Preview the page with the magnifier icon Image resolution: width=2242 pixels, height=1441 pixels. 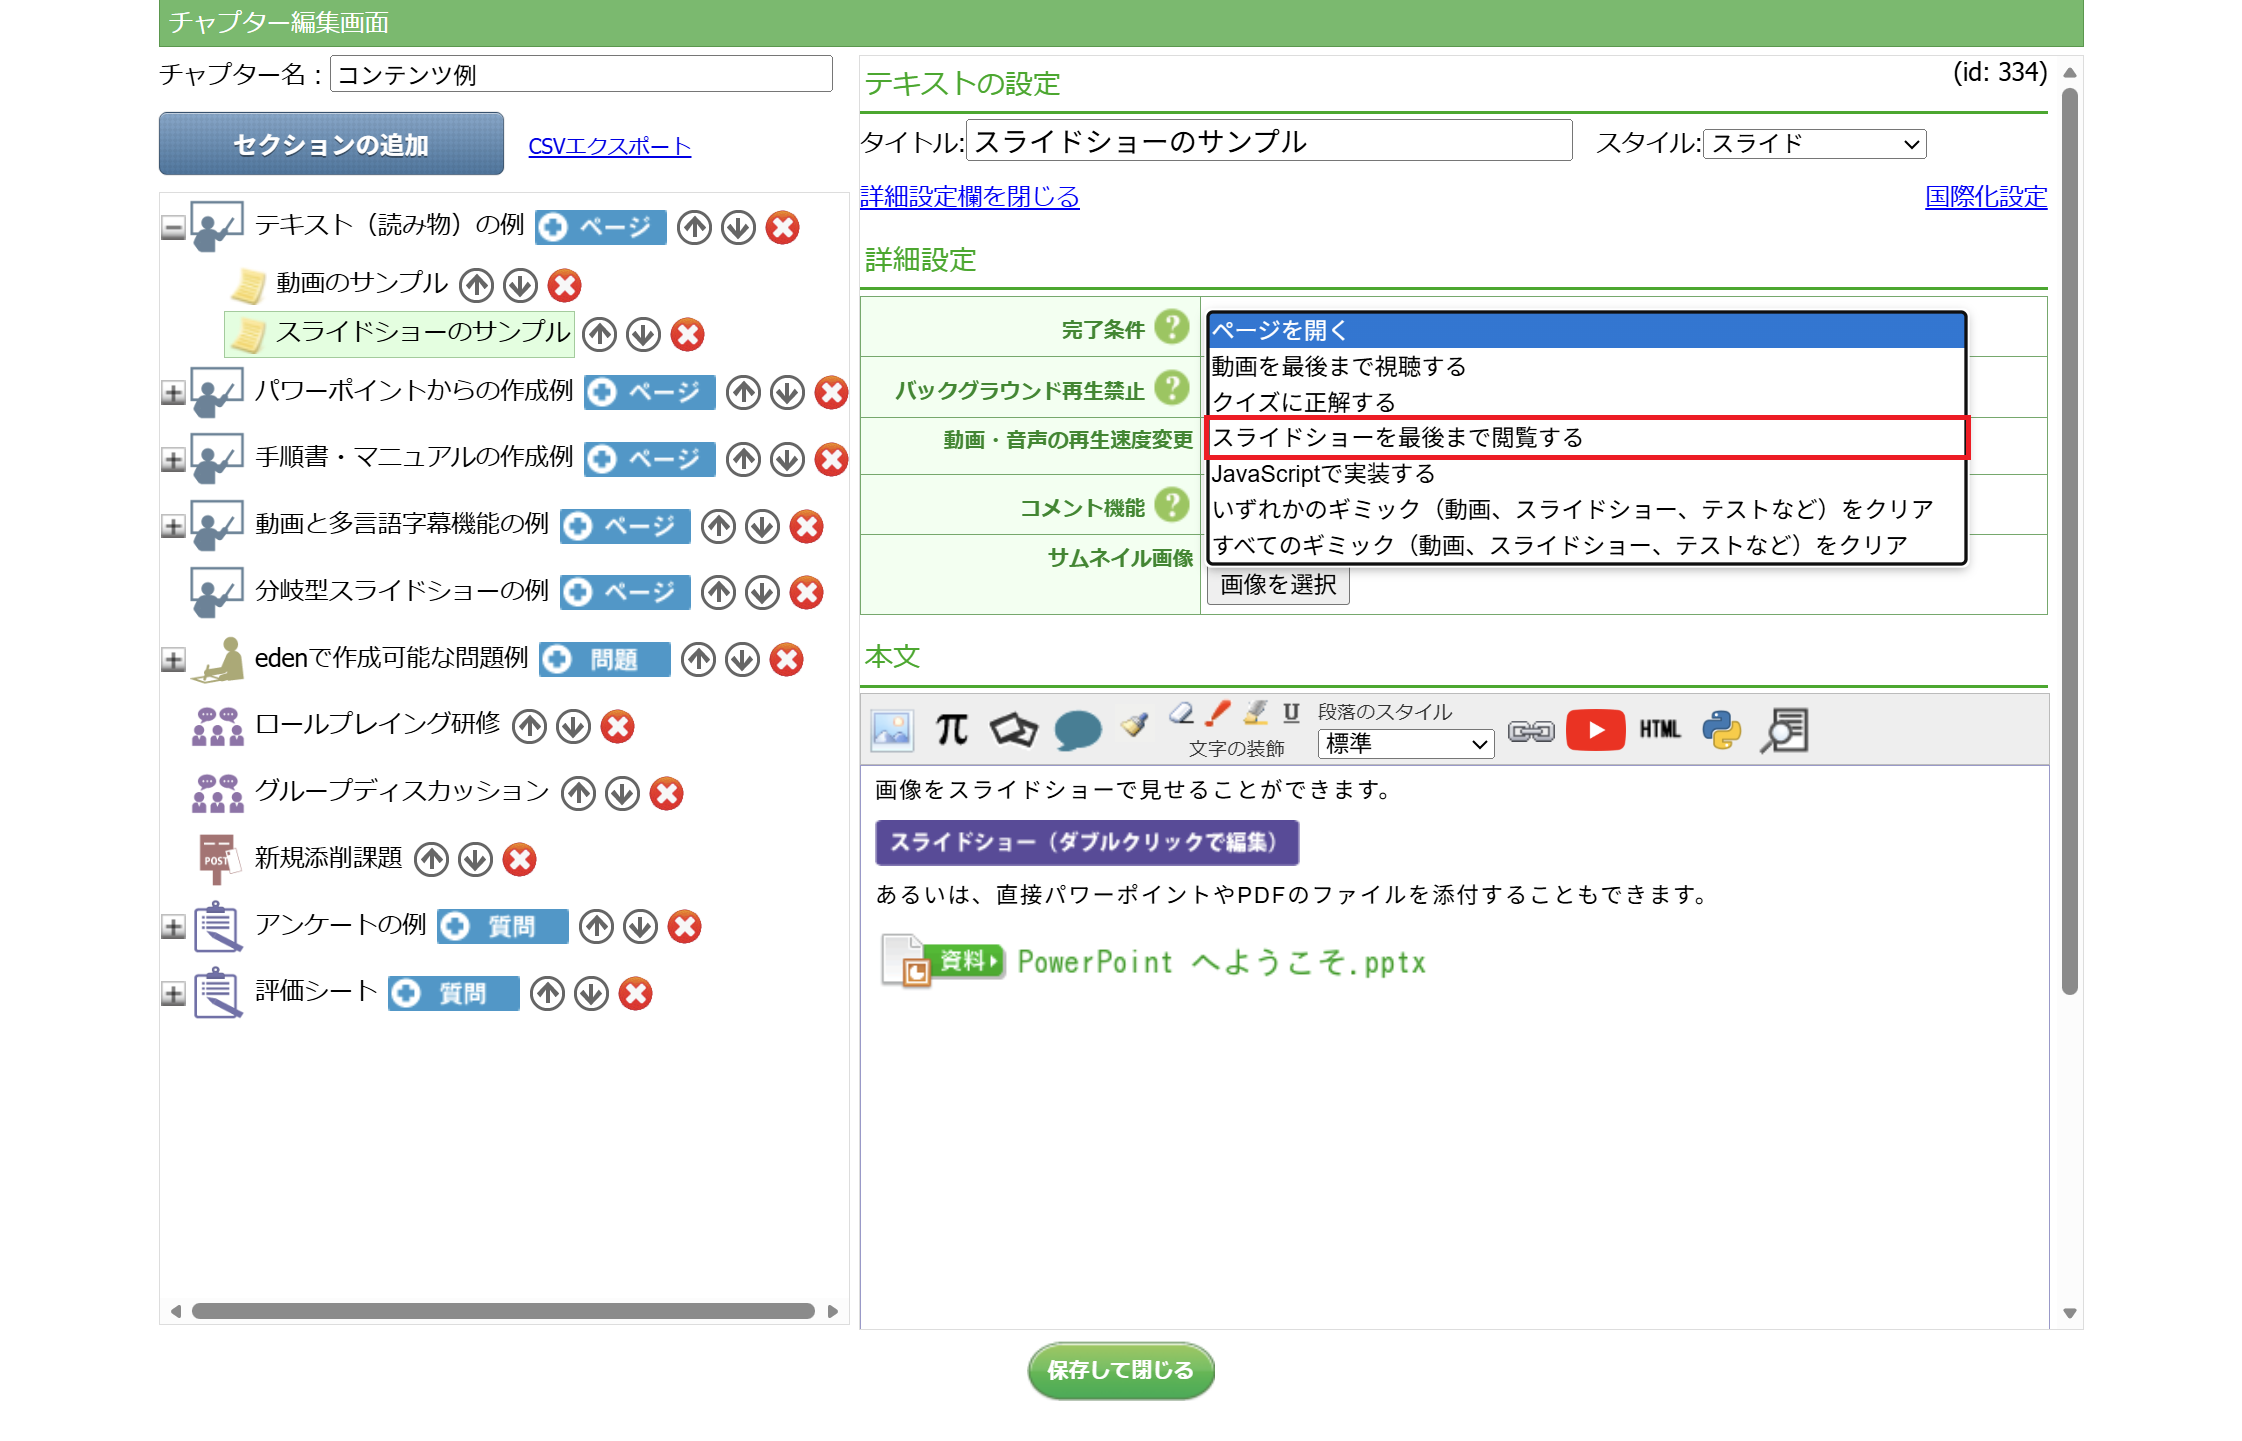point(1784,730)
